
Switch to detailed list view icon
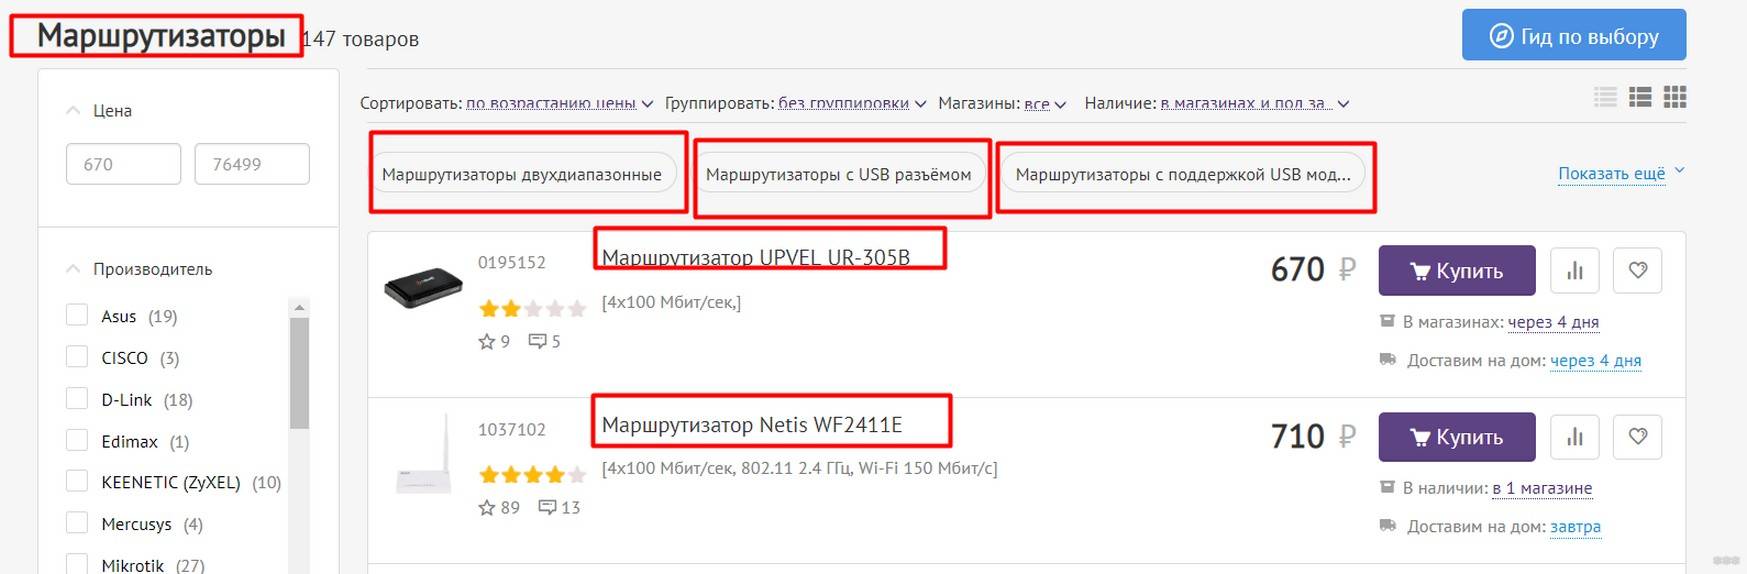click(1640, 97)
